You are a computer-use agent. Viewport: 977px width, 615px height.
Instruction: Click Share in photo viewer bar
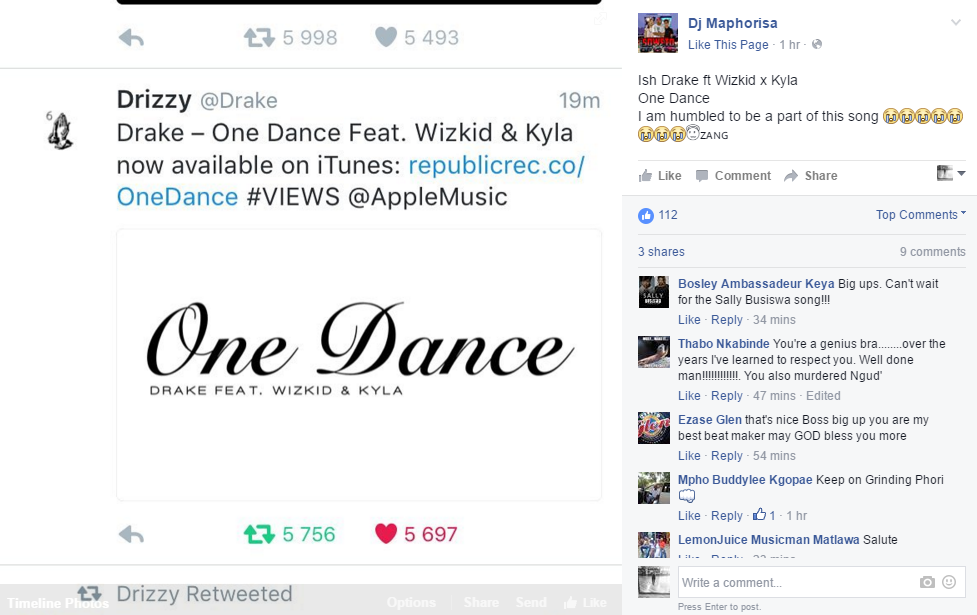[481, 603]
